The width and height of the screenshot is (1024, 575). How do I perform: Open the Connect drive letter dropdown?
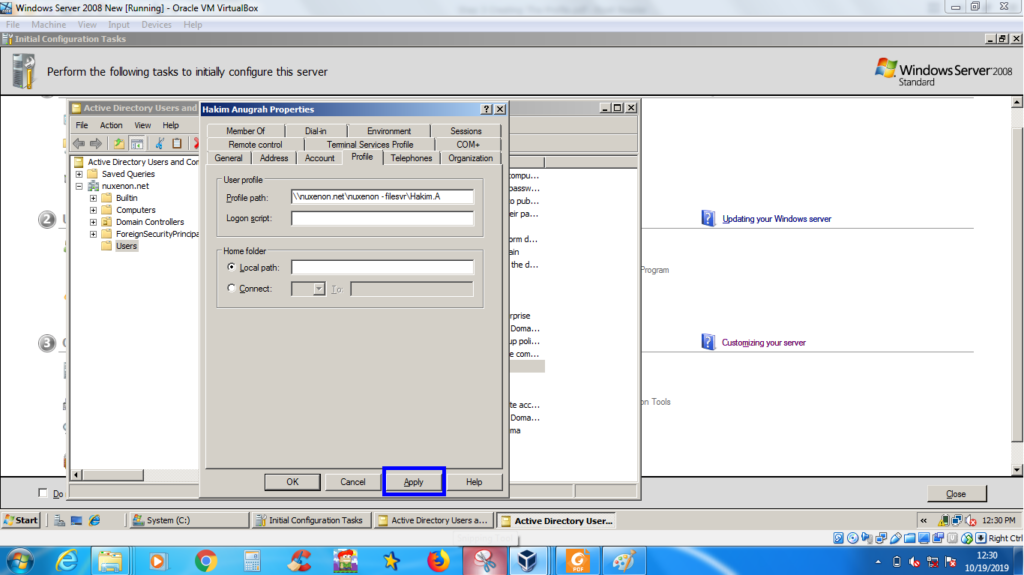(319, 289)
